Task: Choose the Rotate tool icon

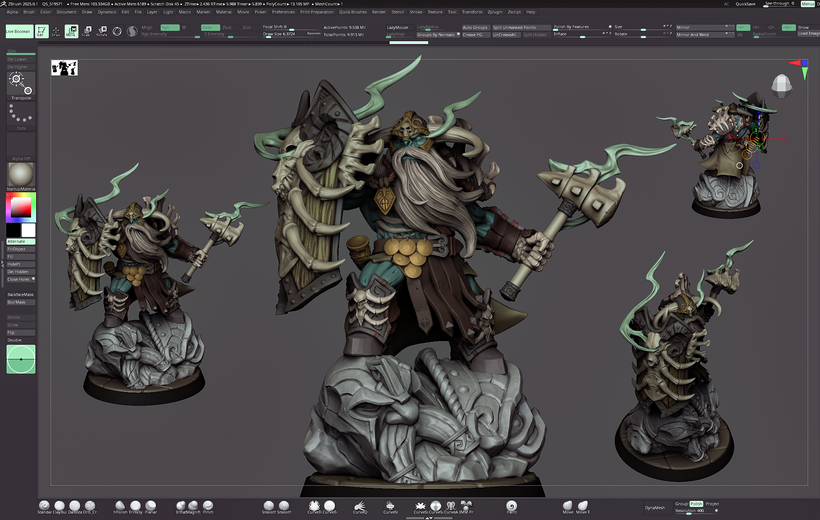Action: 102,32
